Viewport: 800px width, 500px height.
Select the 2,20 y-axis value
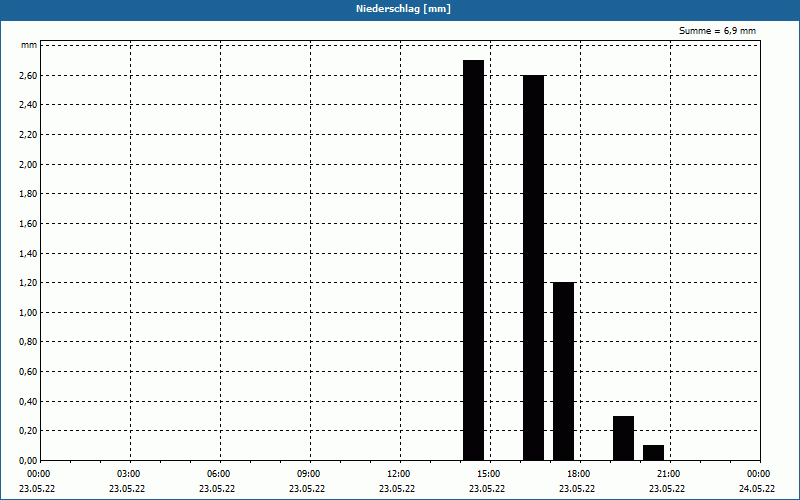tap(28, 135)
